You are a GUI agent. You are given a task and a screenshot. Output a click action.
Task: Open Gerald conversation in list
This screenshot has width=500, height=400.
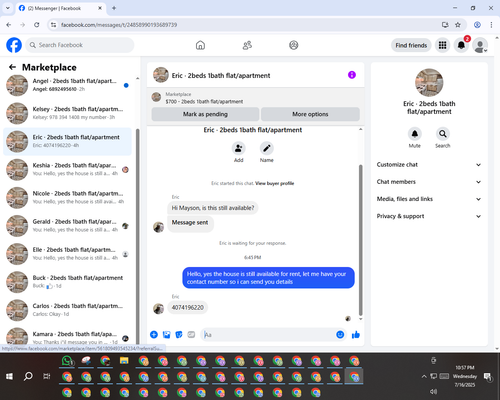tap(67, 226)
